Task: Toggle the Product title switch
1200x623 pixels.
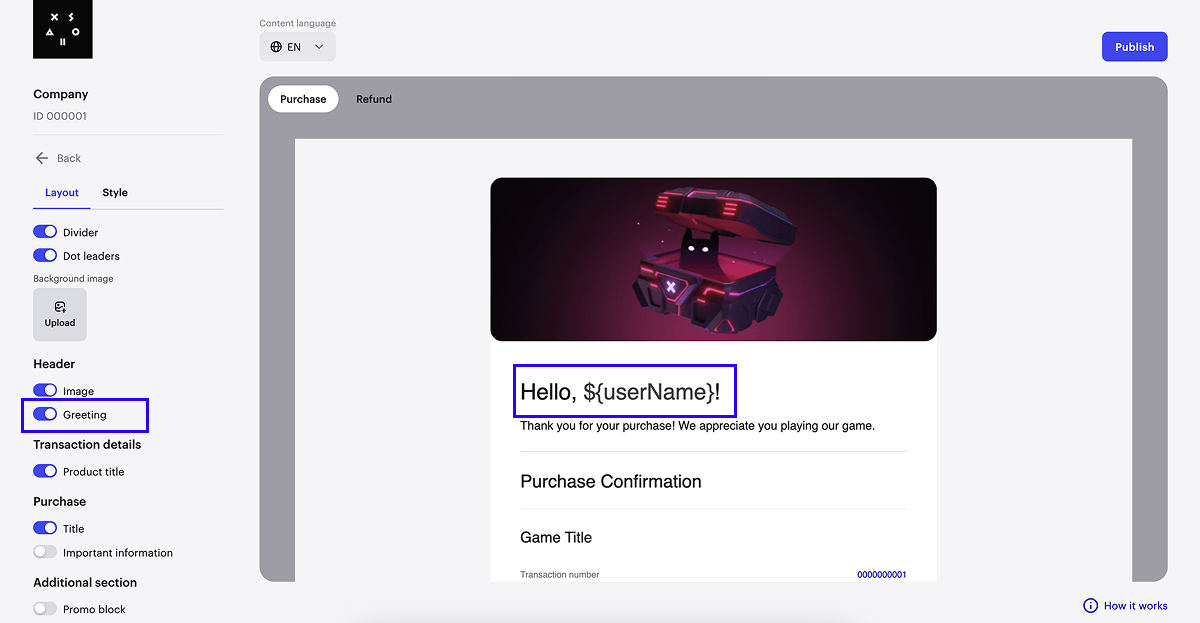Action: tap(45, 472)
